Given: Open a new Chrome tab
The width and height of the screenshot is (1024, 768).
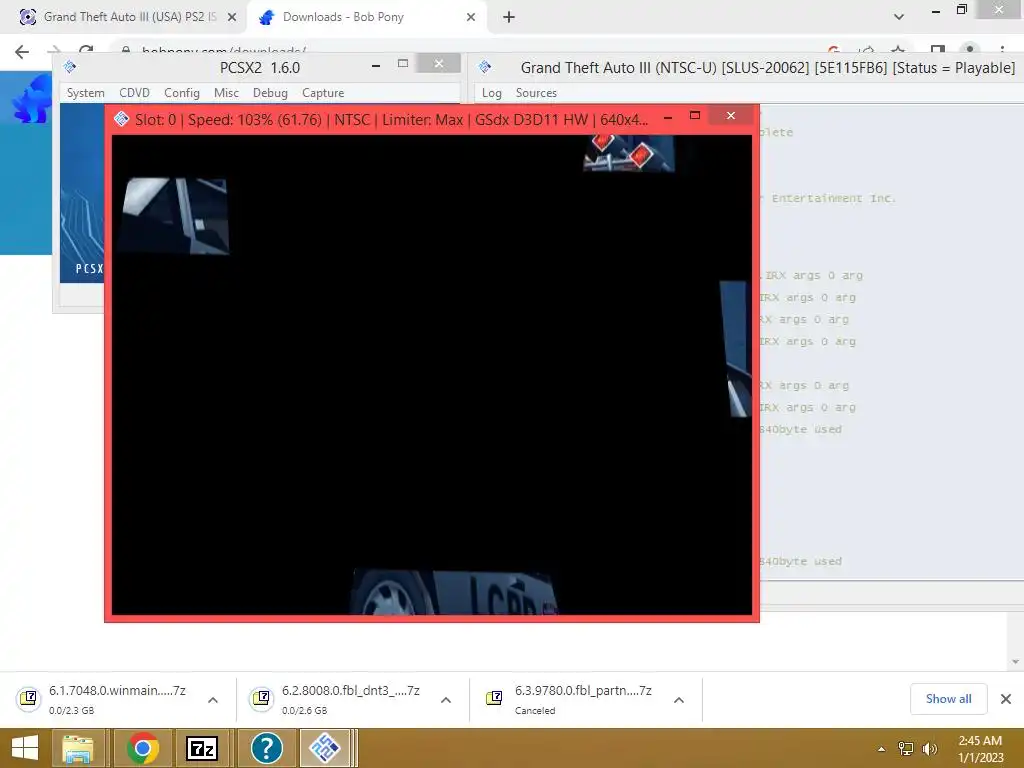Looking at the screenshot, I should (x=509, y=17).
